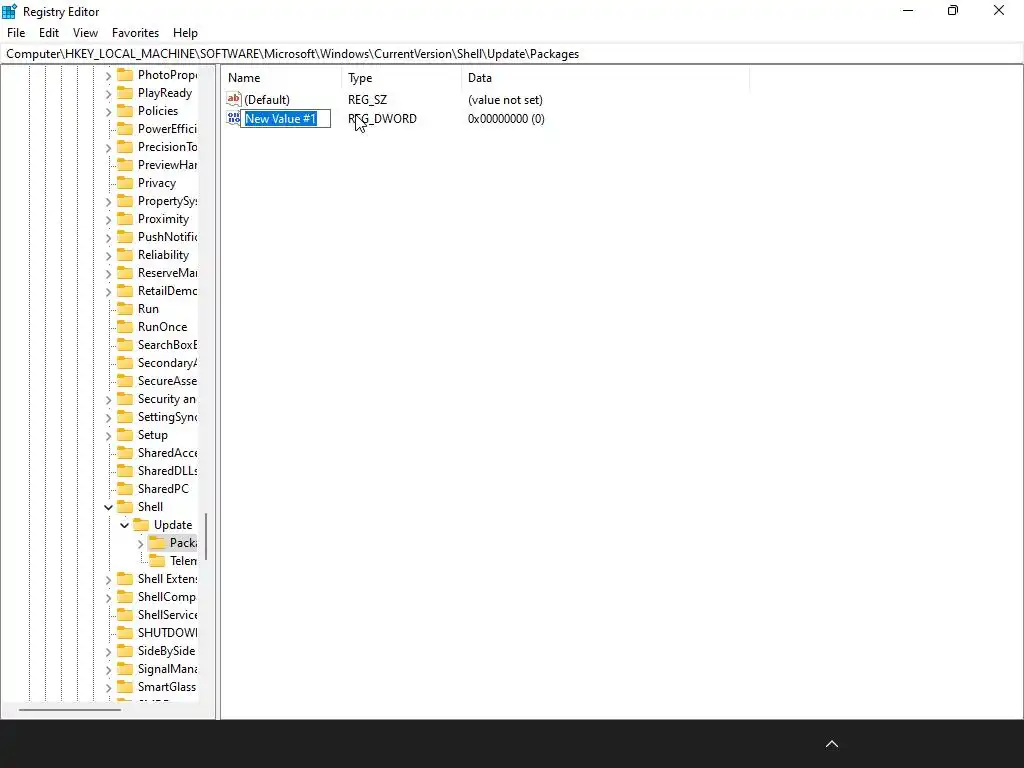Click the Registry Editor app icon in title bar
Screen dimensions: 1024x768
click(9, 11)
